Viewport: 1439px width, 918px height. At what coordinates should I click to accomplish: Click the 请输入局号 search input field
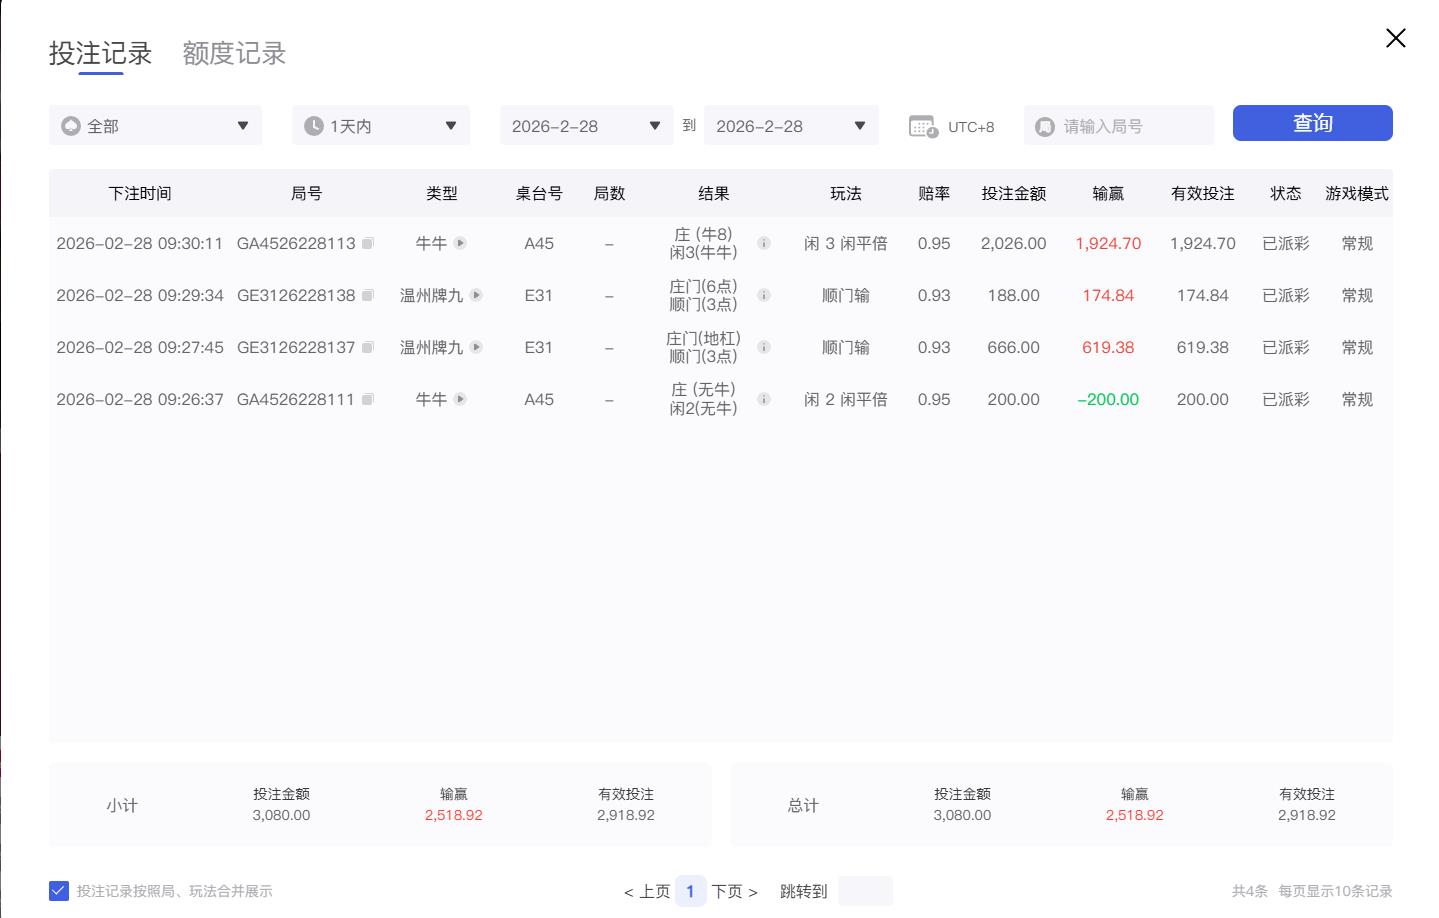click(1118, 125)
